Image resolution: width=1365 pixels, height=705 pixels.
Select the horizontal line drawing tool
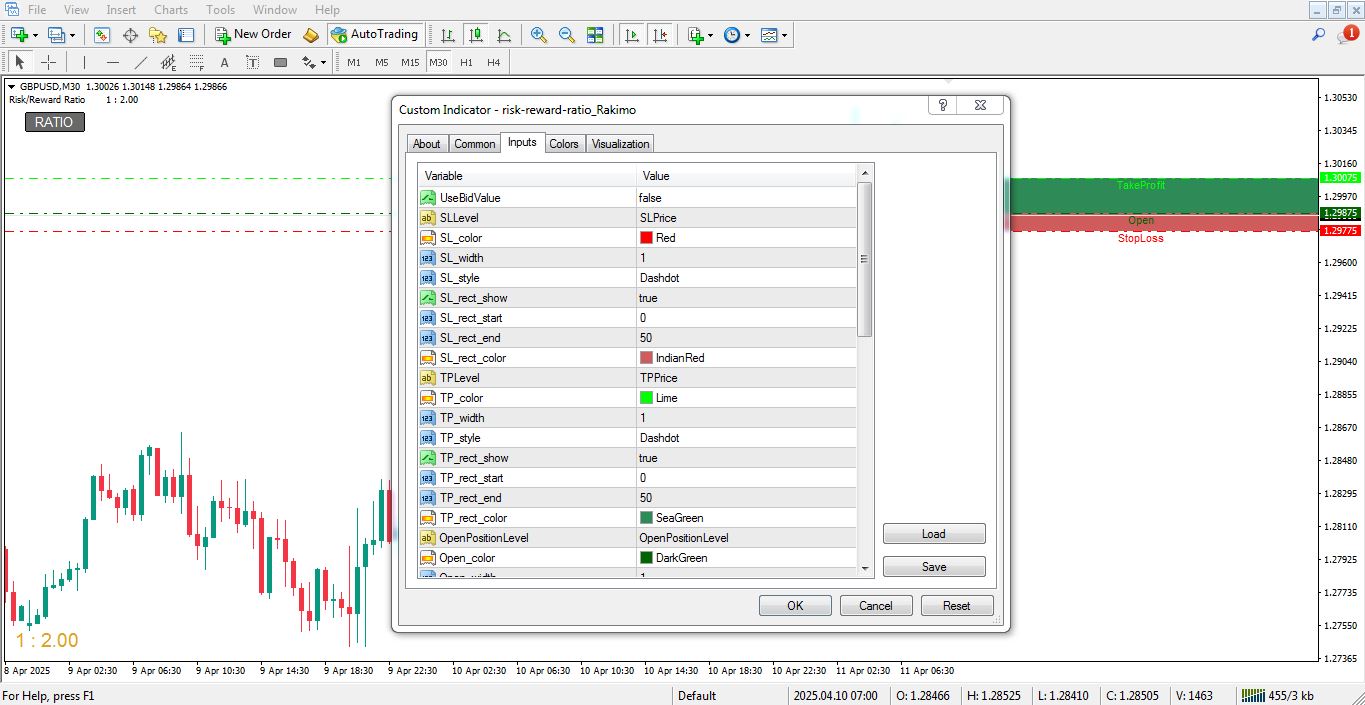pos(111,62)
